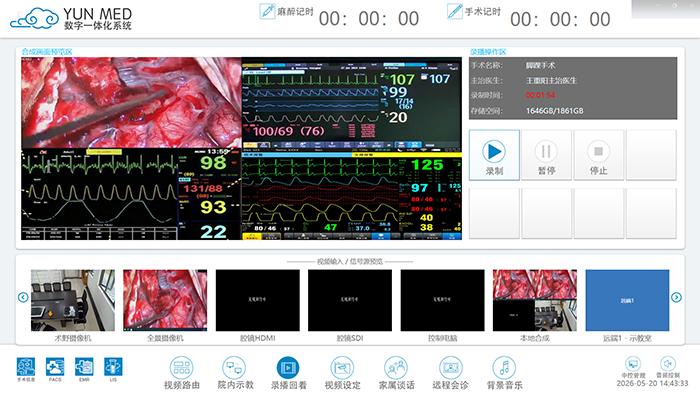Screen dimensions: 700x394
Task: Select the 腔镜HDMI source thumbnail
Action: click(258, 300)
